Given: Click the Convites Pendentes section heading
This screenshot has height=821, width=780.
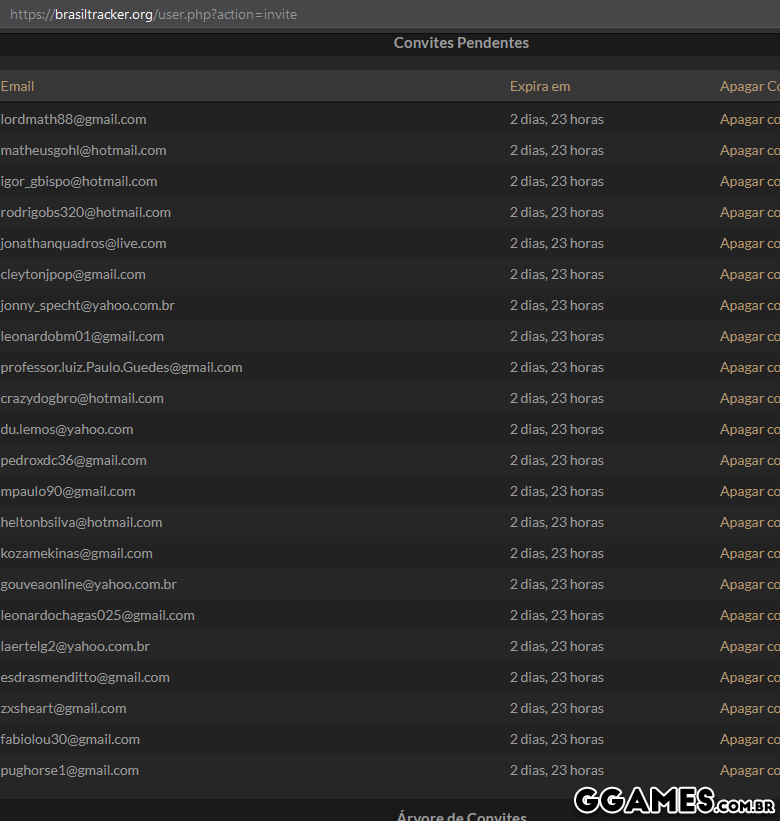Looking at the screenshot, I should click(461, 43).
